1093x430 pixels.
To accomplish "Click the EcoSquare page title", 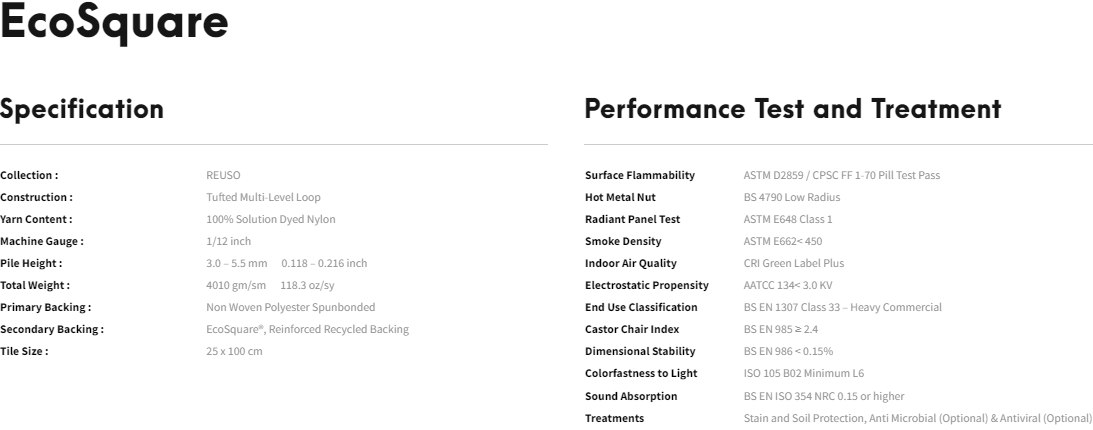I will click(114, 24).
